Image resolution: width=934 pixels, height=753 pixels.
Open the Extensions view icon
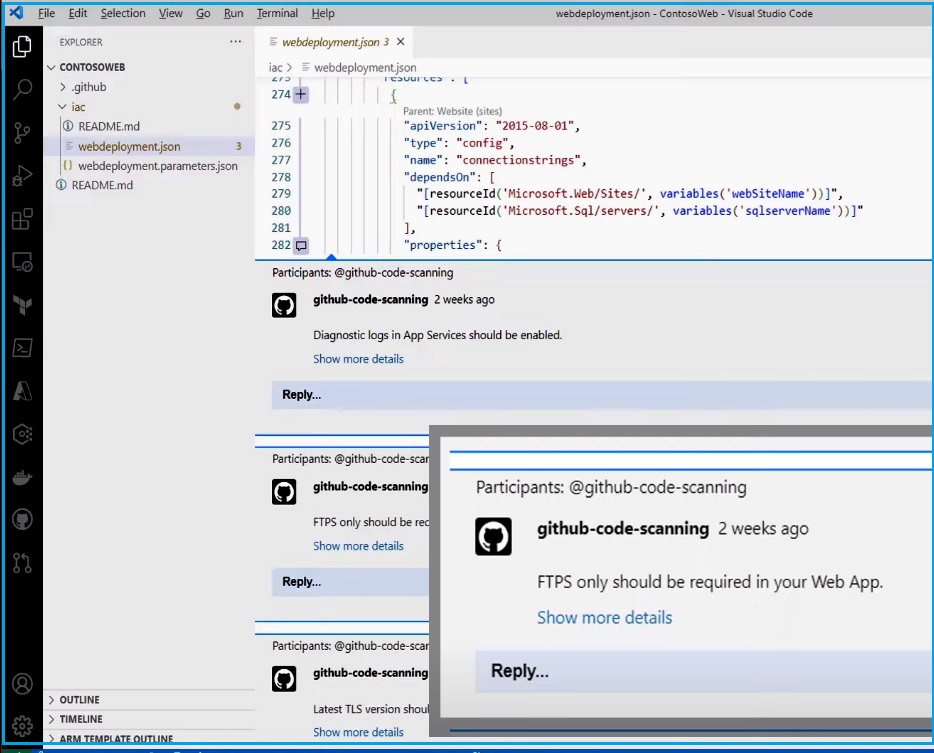22,219
